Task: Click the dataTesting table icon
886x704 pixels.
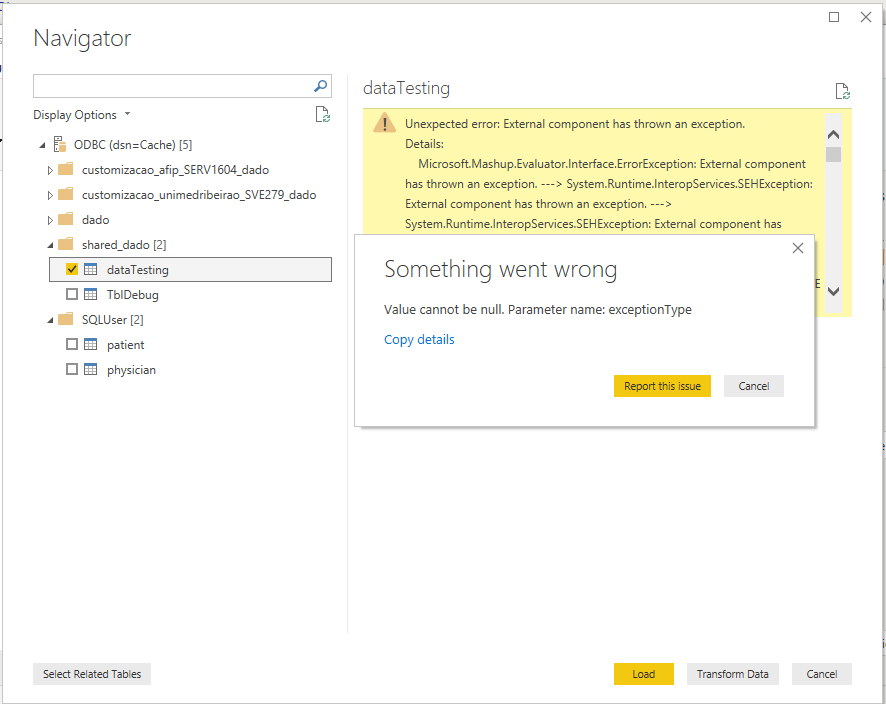Action: [x=90, y=269]
